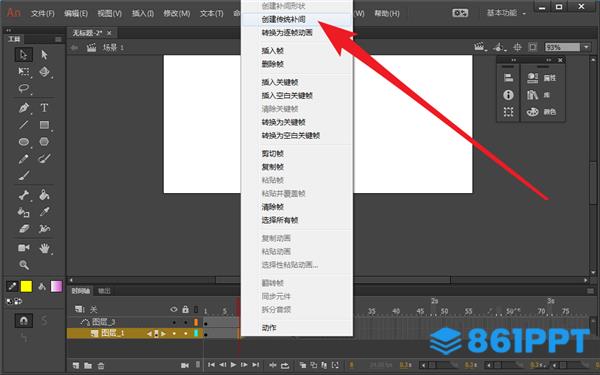Toggle outline view for all layers

coord(196,309)
